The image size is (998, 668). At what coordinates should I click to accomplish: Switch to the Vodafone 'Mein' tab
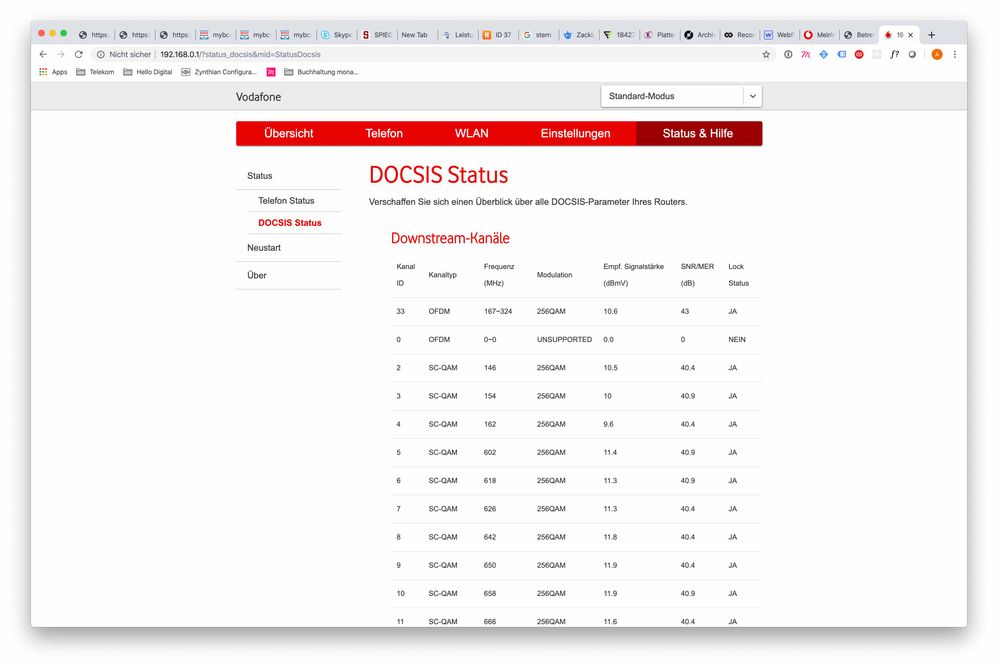tap(820, 35)
